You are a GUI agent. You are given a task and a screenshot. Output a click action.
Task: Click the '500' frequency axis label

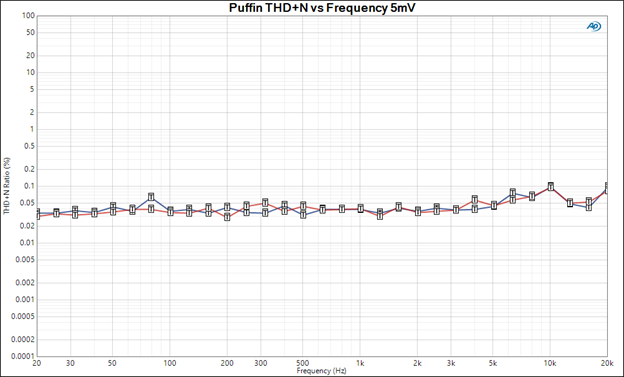(x=303, y=363)
